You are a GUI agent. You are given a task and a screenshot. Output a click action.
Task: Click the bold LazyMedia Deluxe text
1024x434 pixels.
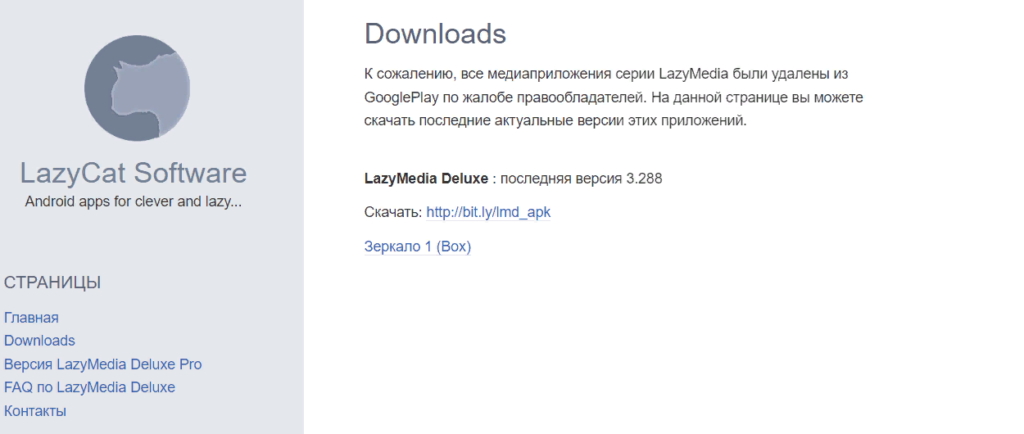coord(426,178)
